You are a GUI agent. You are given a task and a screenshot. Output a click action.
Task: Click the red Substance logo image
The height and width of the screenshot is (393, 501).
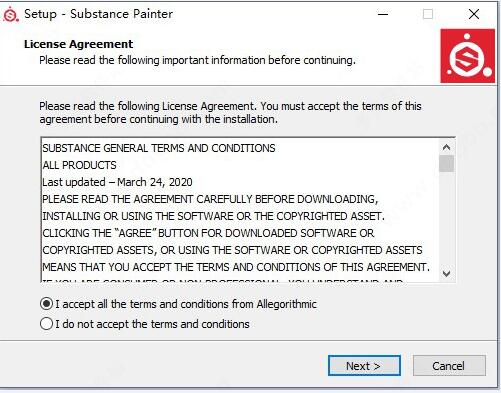click(x=467, y=56)
